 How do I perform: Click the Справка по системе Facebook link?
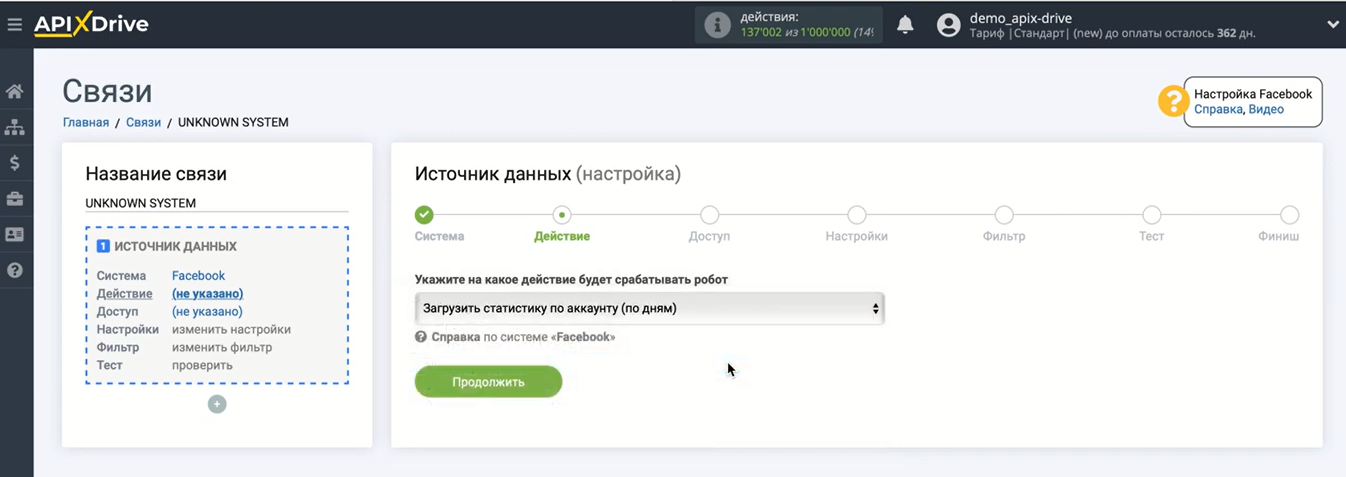pos(523,337)
